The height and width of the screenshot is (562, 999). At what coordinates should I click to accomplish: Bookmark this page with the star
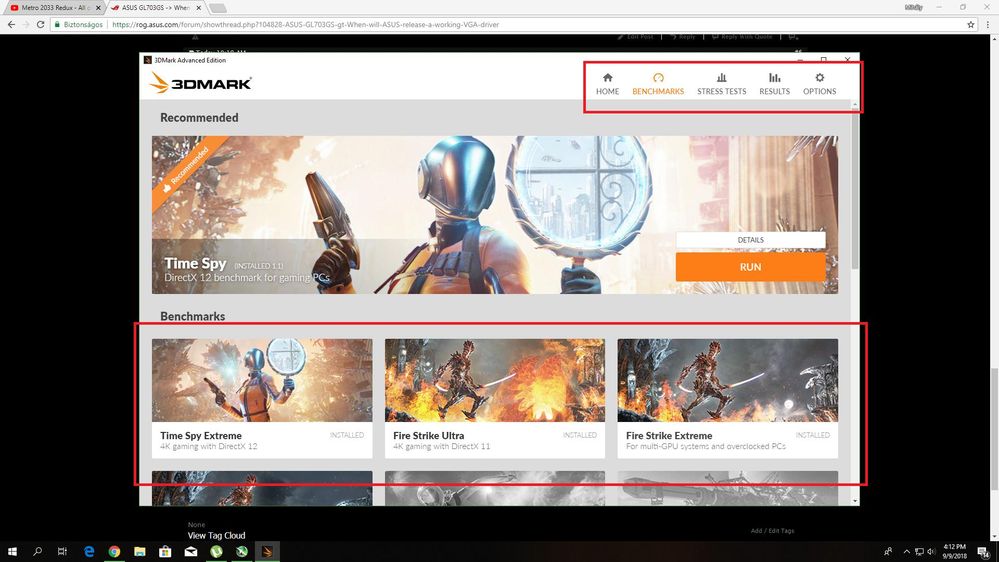coord(970,24)
